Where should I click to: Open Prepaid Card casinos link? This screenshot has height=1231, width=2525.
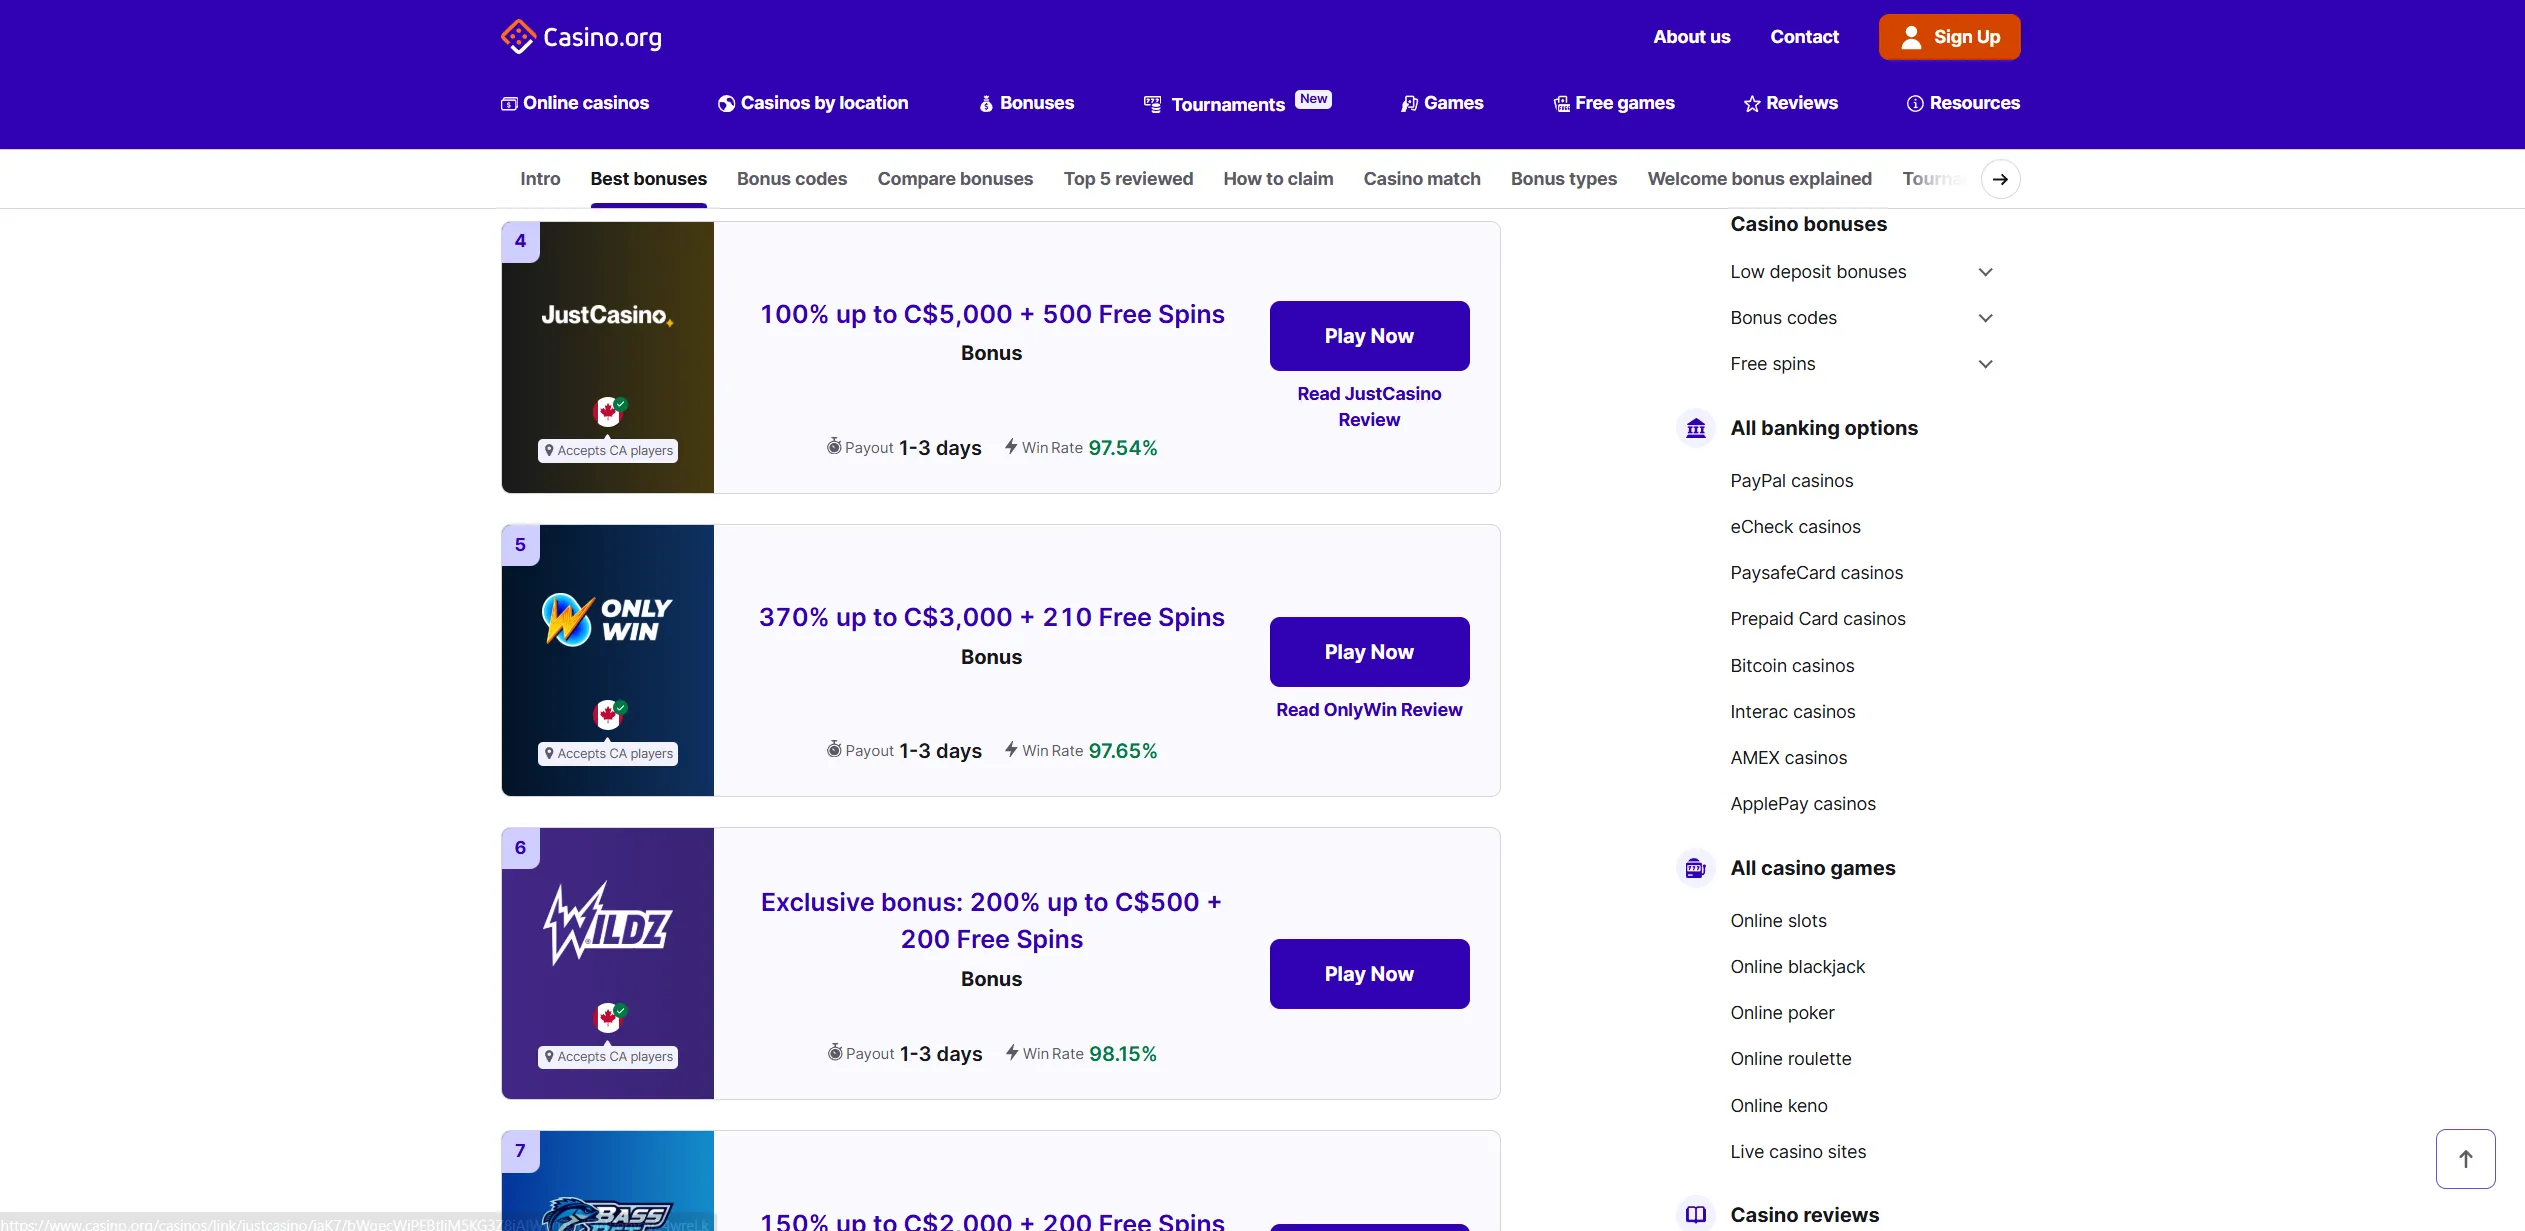point(1817,619)
